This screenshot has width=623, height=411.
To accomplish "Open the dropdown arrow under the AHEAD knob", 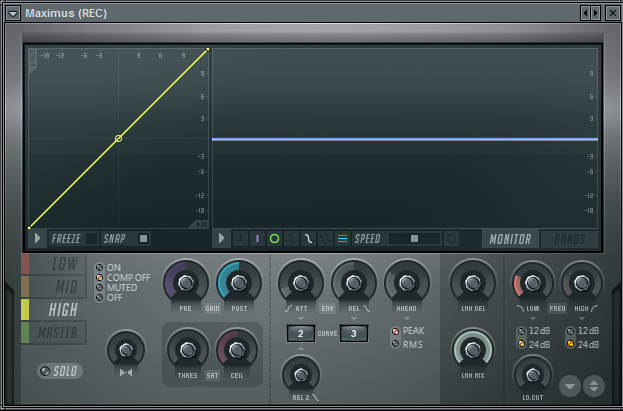I will click(407, 318).
